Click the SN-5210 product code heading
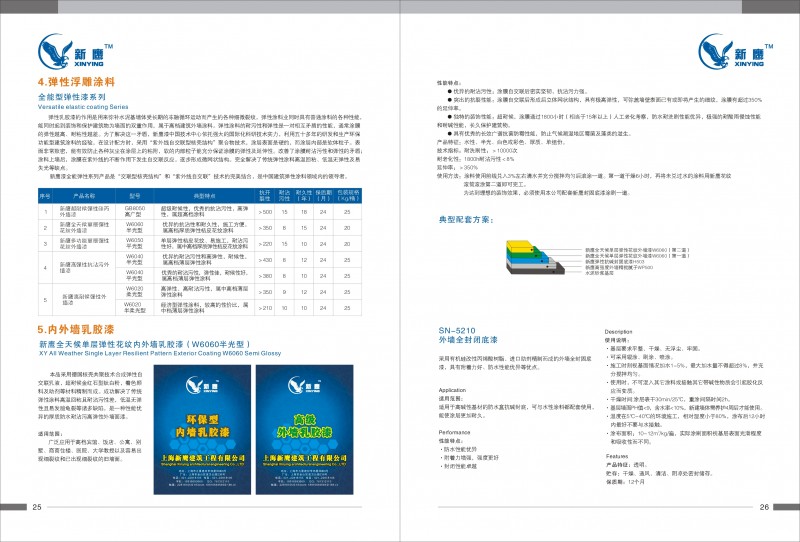 (x=457, y=330)
